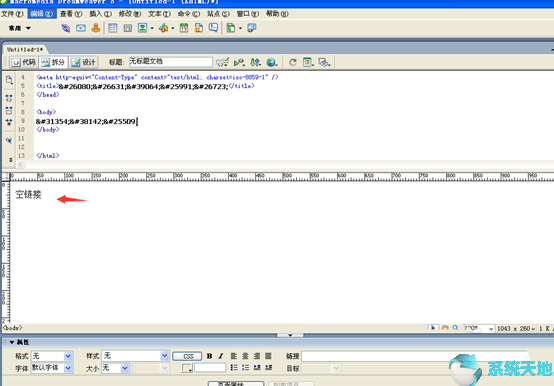Apply an ordered list
Viewport: 554px width, 386px height.
click(x=245, y=368)
